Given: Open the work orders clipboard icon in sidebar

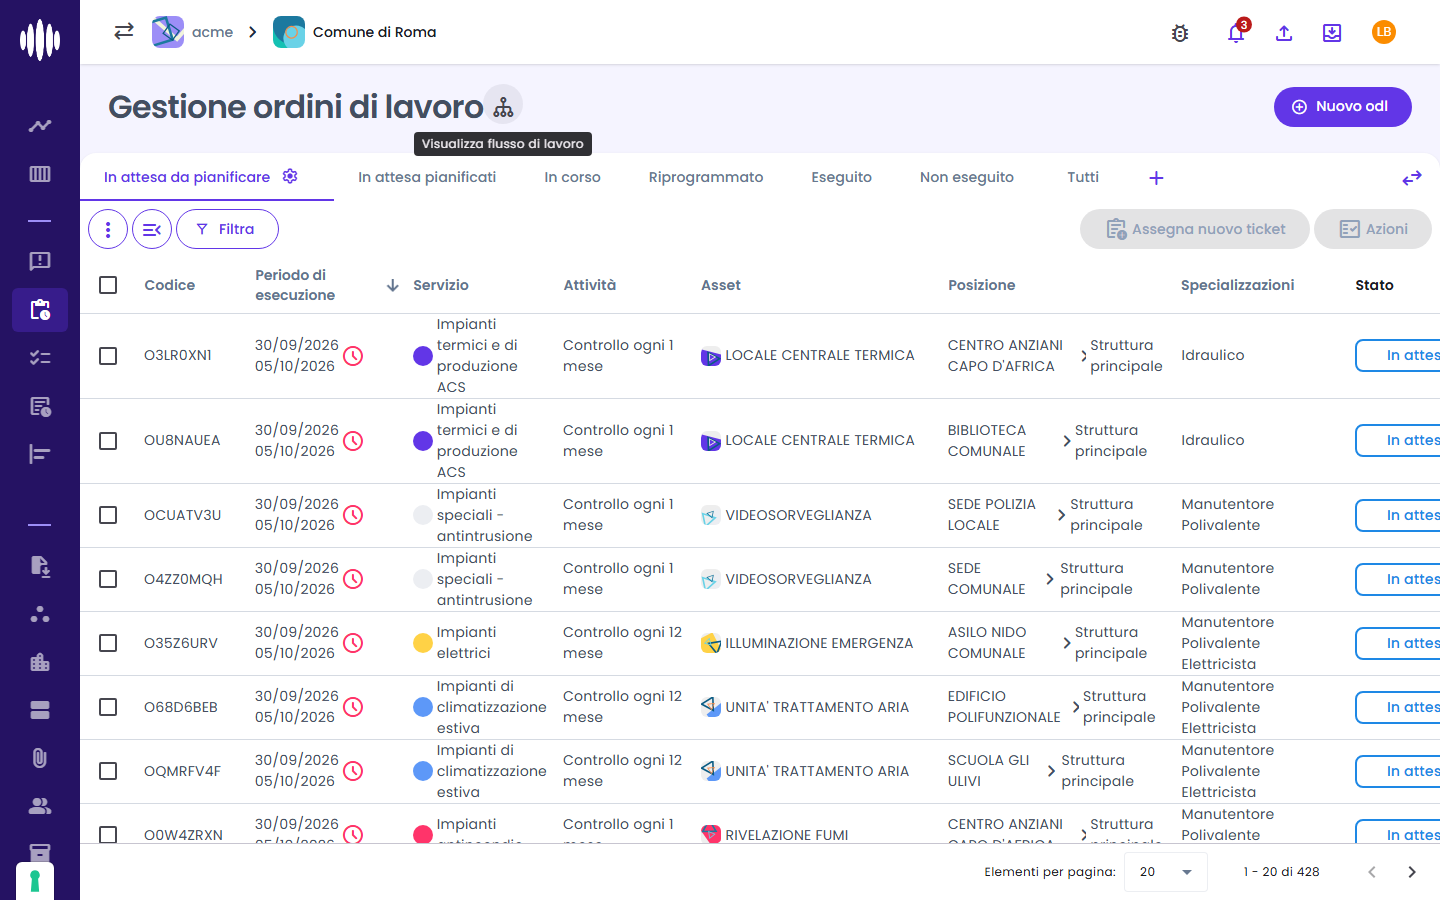Looking at the screenshot, I should point(40,310).
